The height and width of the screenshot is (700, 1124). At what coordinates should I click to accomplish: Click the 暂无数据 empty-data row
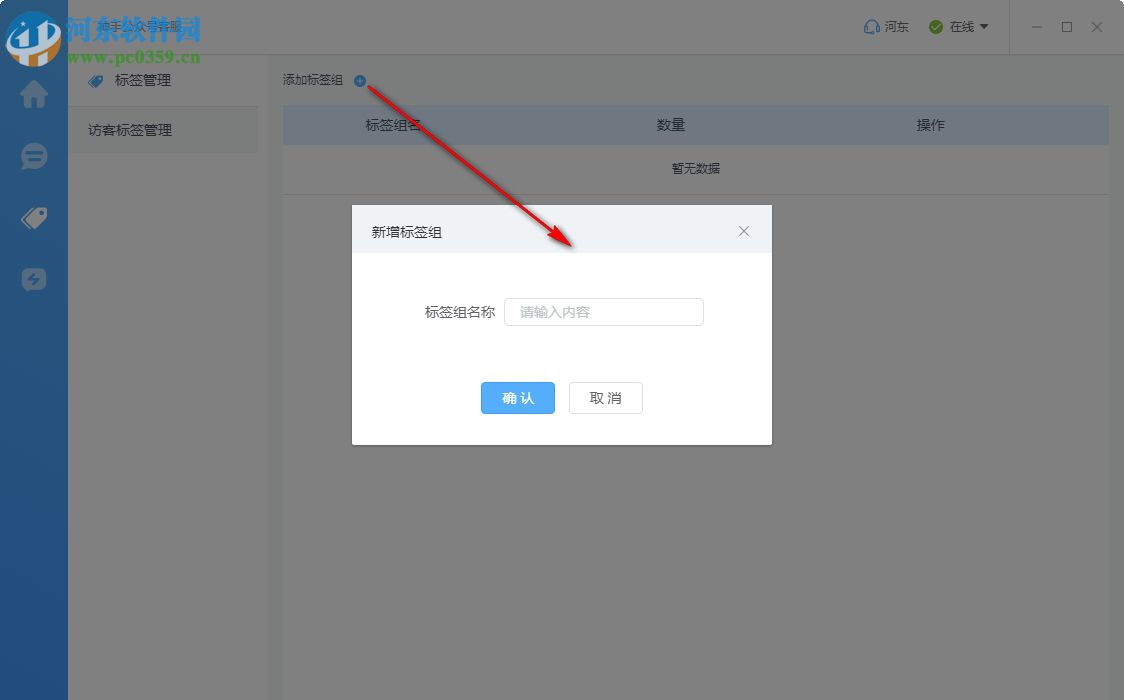[695, 168]
